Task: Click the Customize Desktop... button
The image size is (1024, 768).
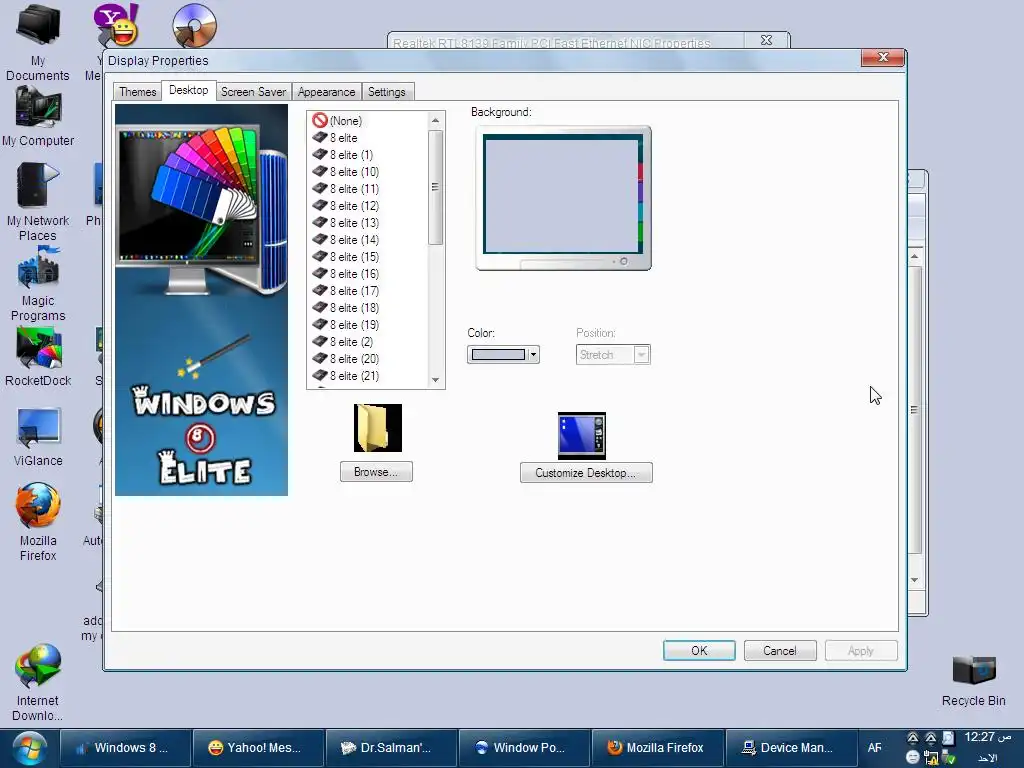Action: click(x=586, y=473)
